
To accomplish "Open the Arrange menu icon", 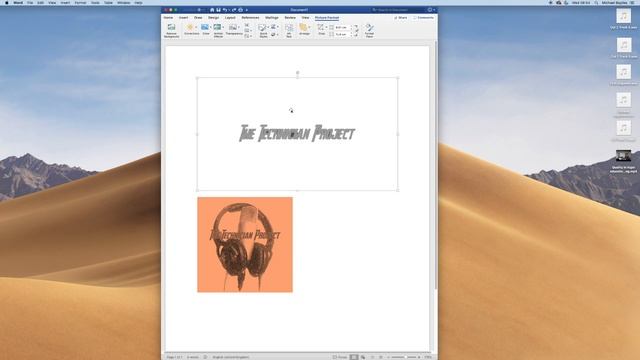I will pos(303,27).
